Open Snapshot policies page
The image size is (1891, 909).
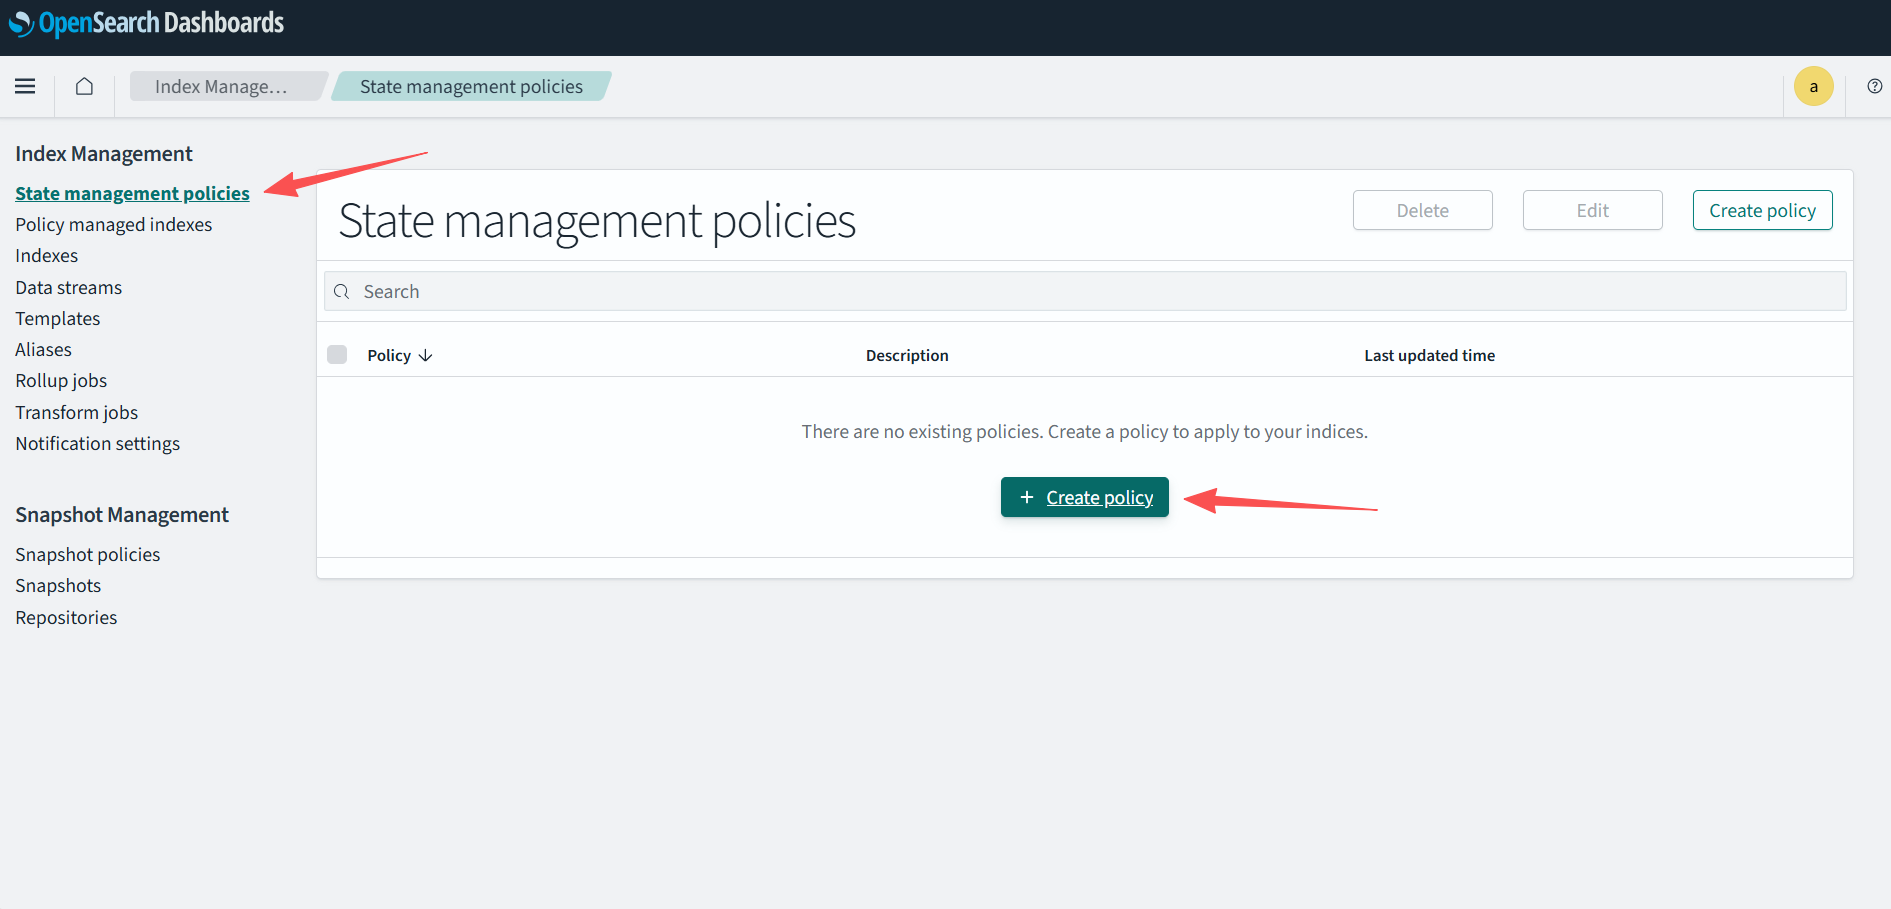pos(88,555)
